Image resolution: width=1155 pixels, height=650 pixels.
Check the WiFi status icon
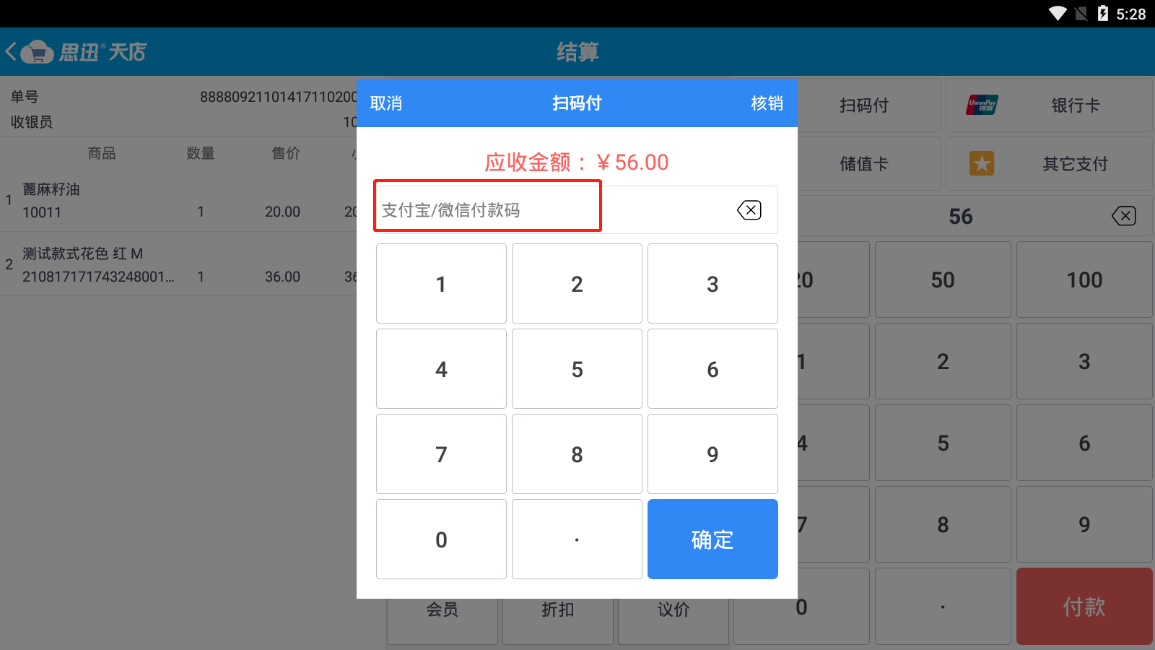(x=1057, y=13)
